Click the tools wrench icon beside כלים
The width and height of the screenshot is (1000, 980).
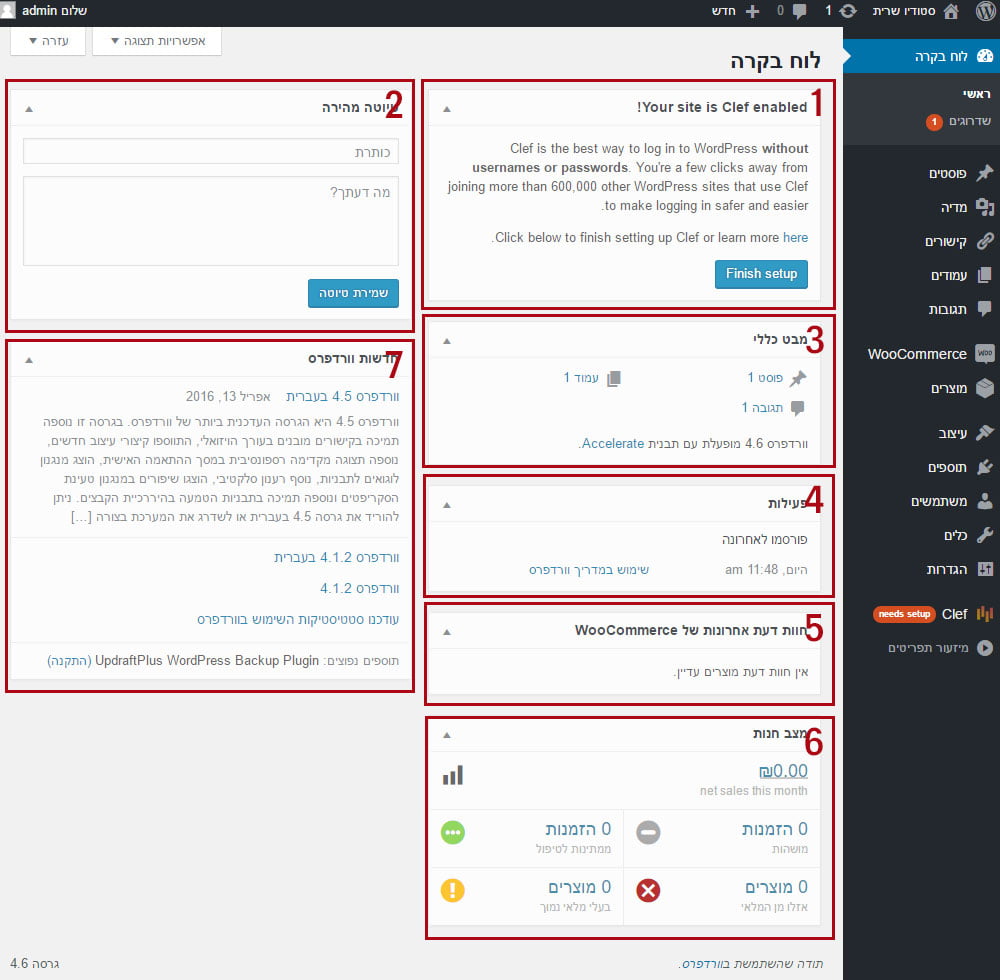(985, 535)
